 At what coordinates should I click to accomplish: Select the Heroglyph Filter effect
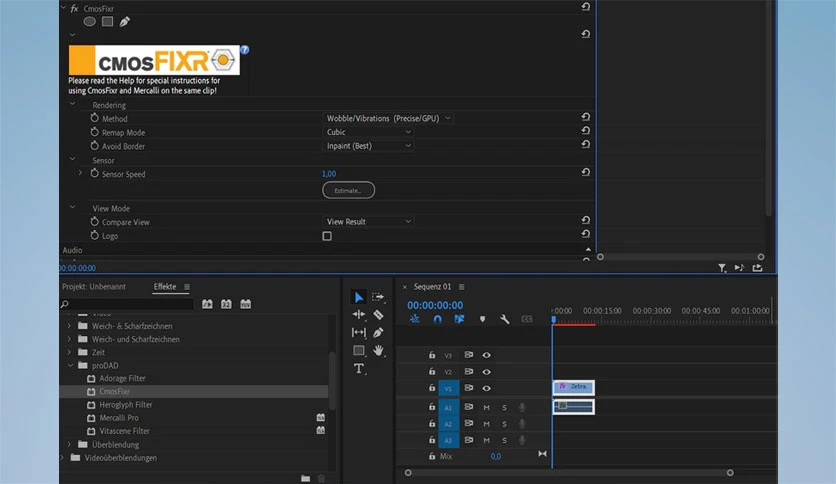click(125, 405)
